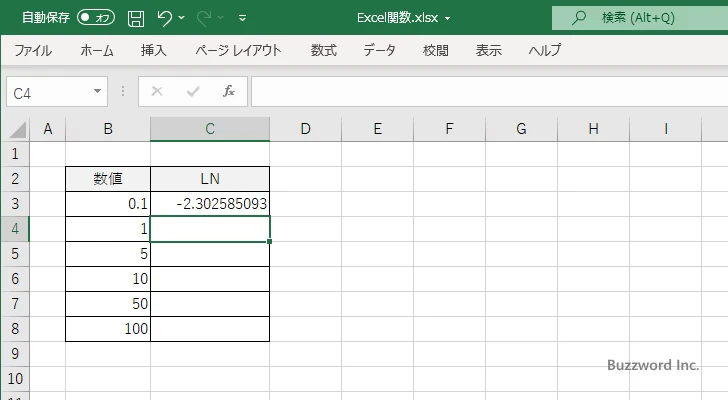Open the ホーム tab

(x=97, y=50)
